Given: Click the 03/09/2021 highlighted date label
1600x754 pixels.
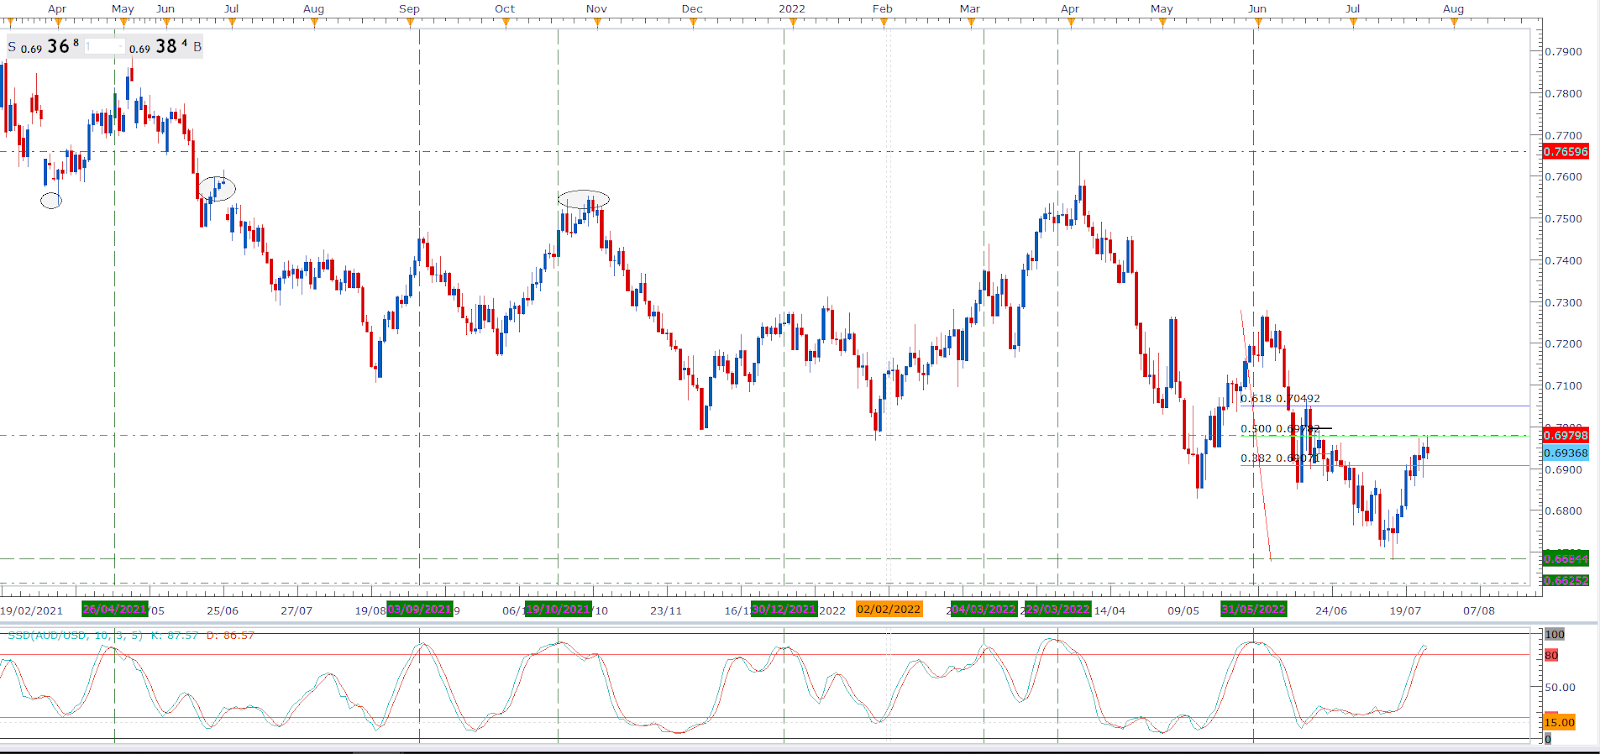Looking at the screenshot, I should pyautogui.click(x=419, y=609).
